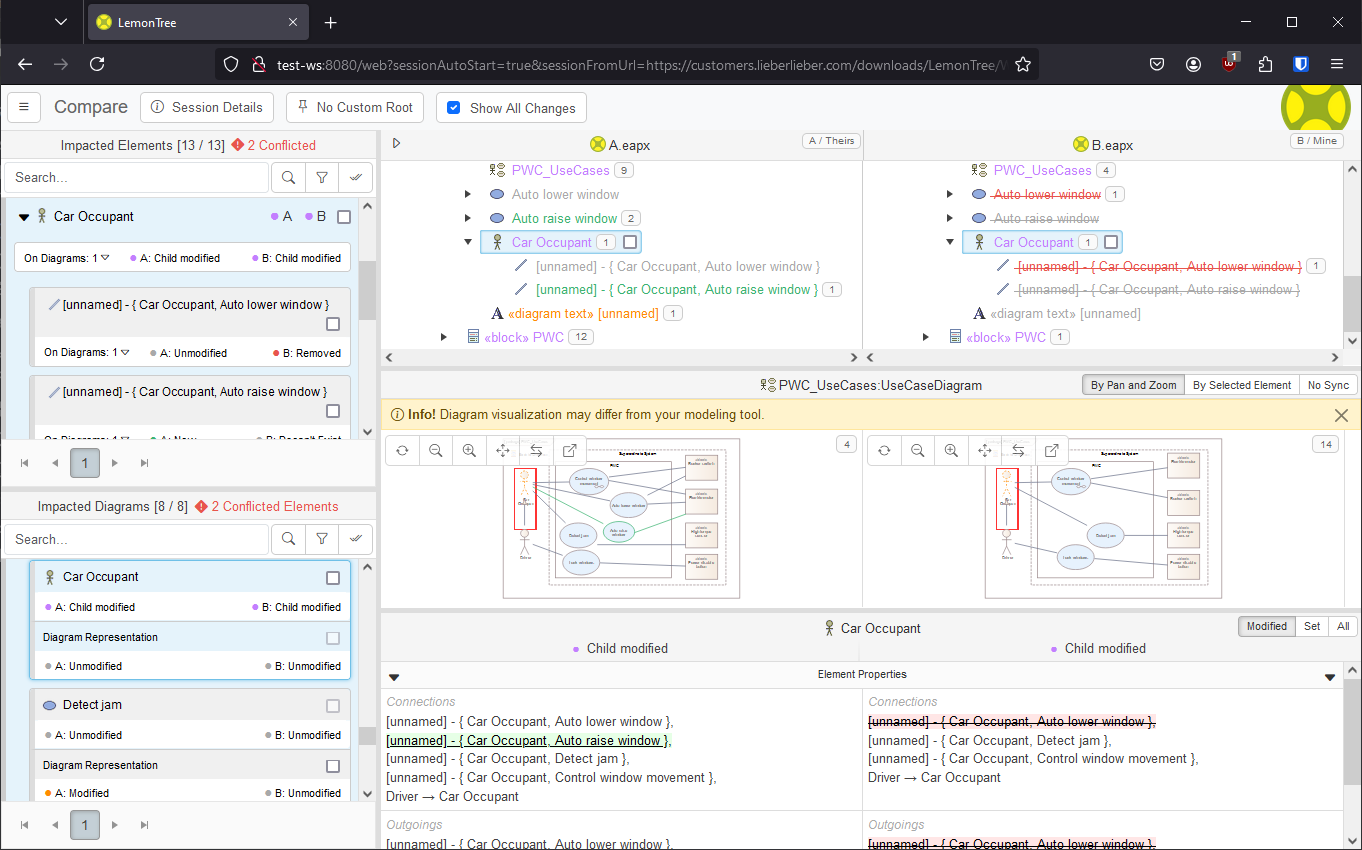Check Car Occupant checkbox in A tree
This screenshot has width=1362, height=850.
pyautogui.click(x=630, y=242)
